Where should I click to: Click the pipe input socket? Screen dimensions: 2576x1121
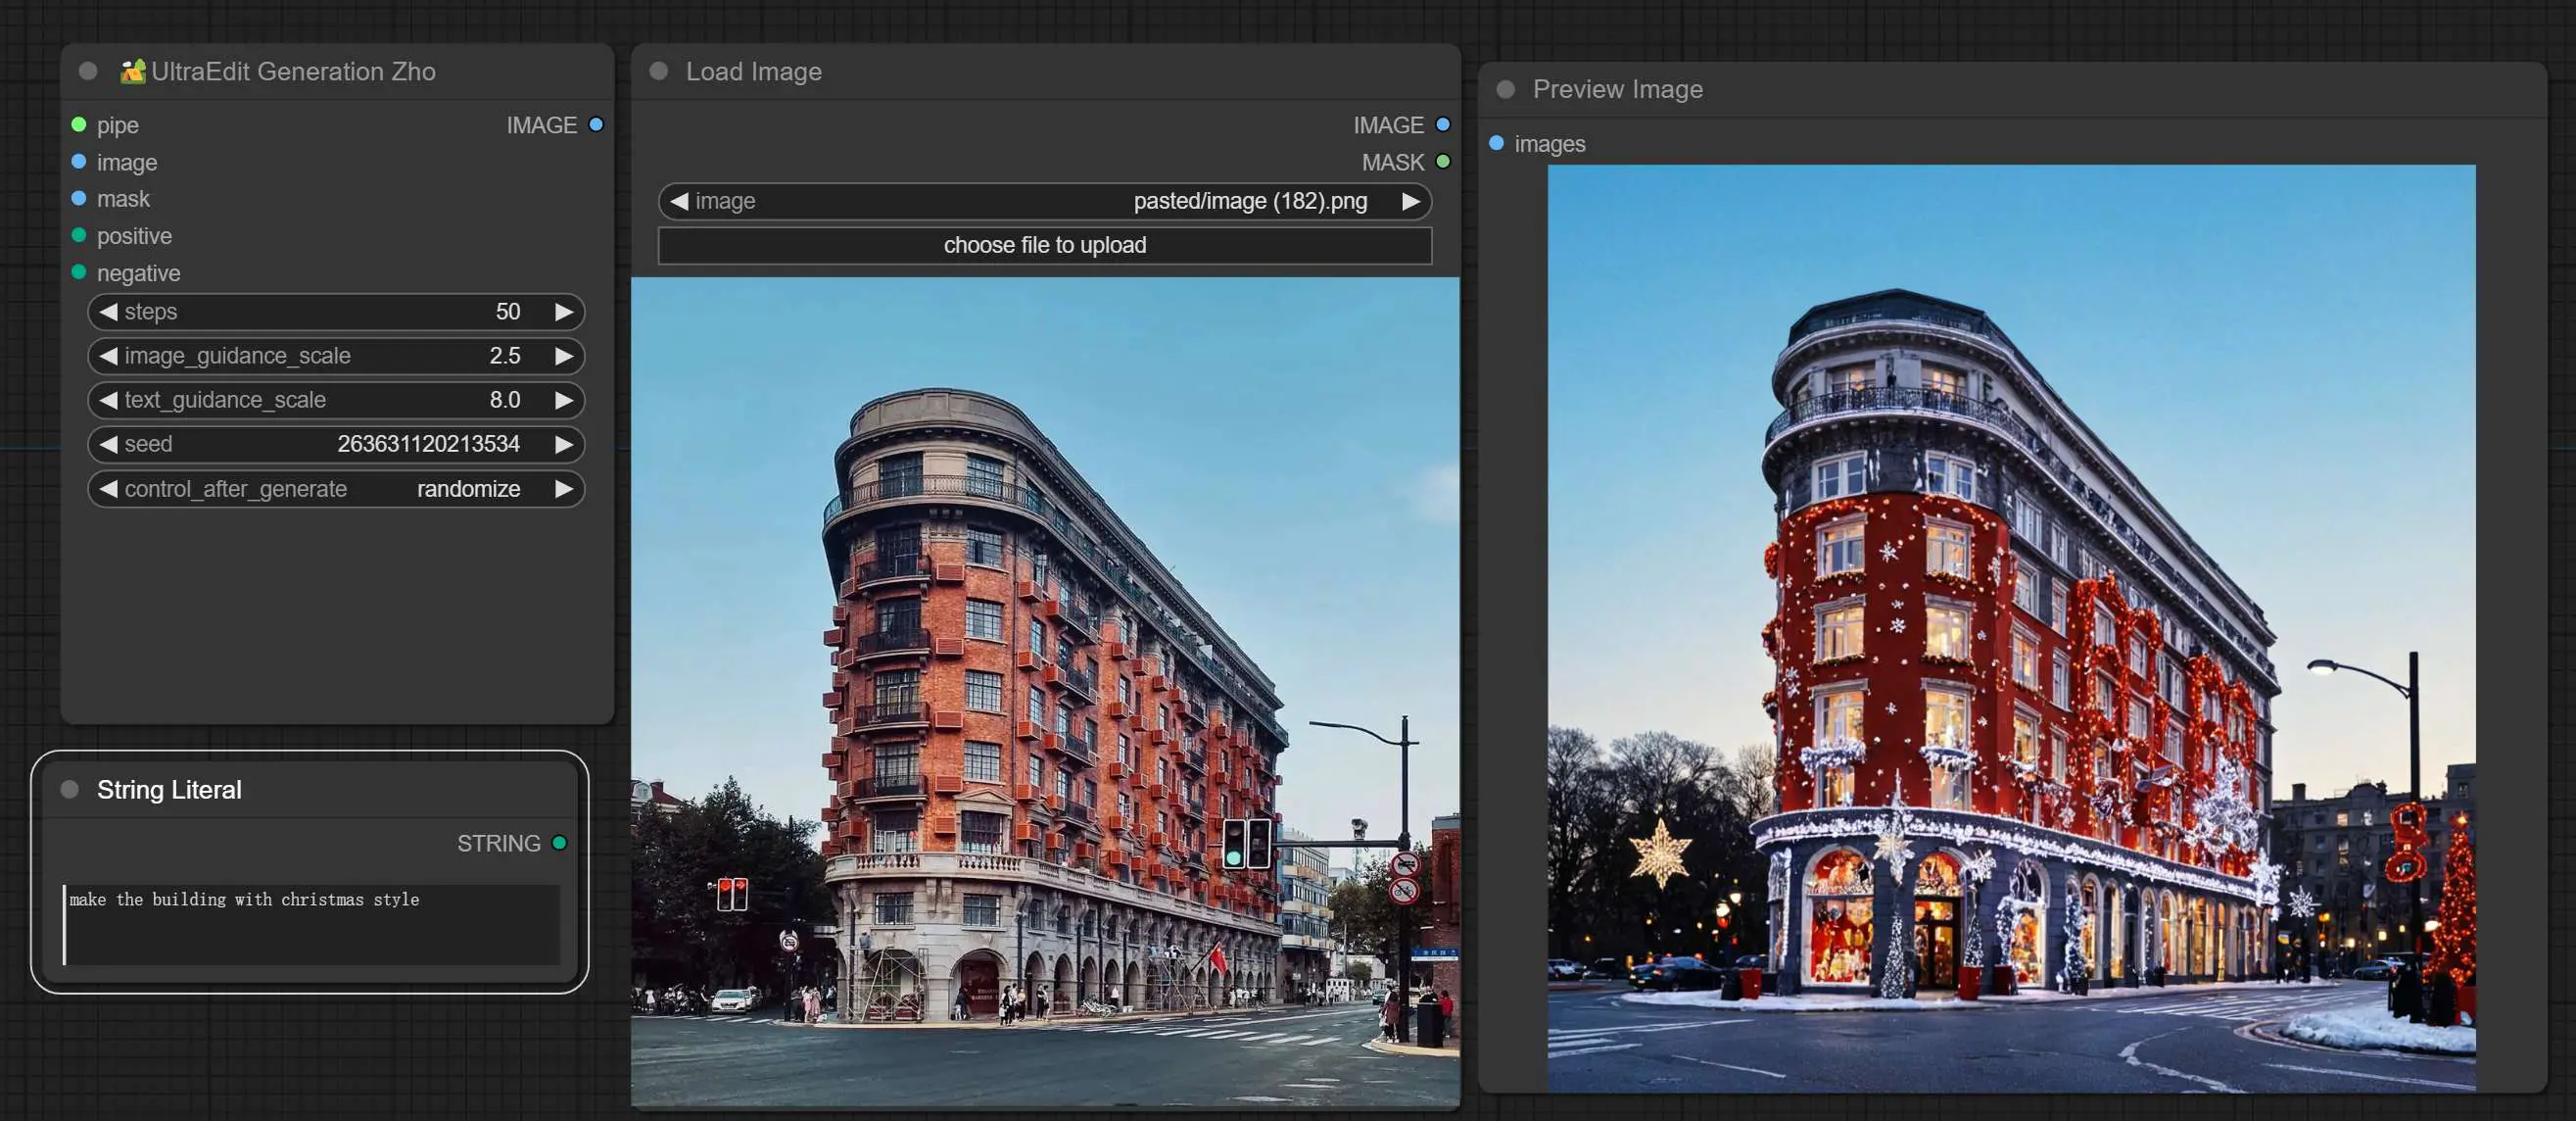(x=79, y=125)
